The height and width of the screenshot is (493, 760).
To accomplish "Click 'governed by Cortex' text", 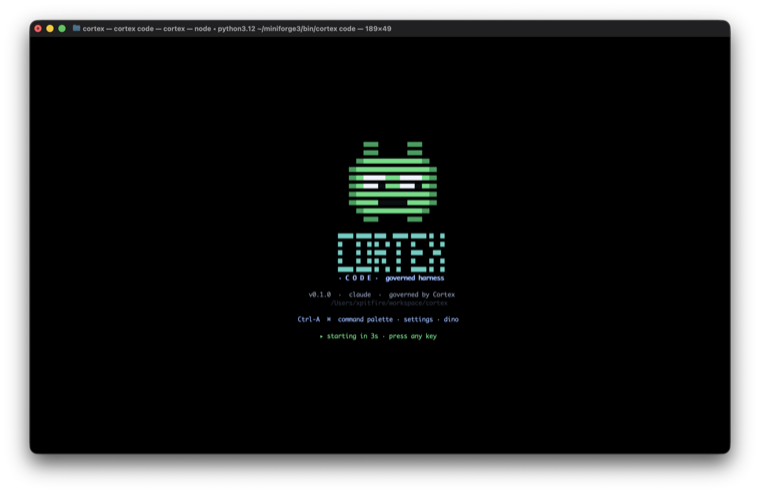I will pos(422,294).
